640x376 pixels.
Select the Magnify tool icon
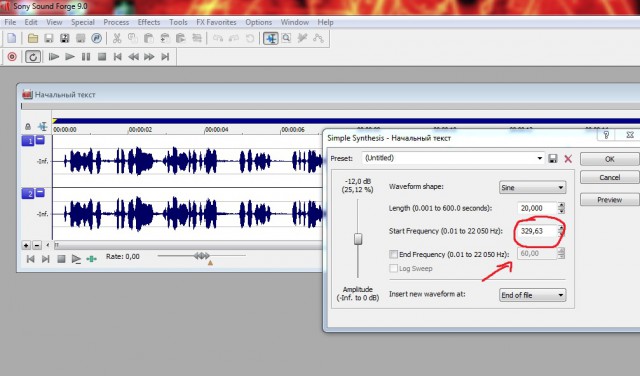(287, 38)
